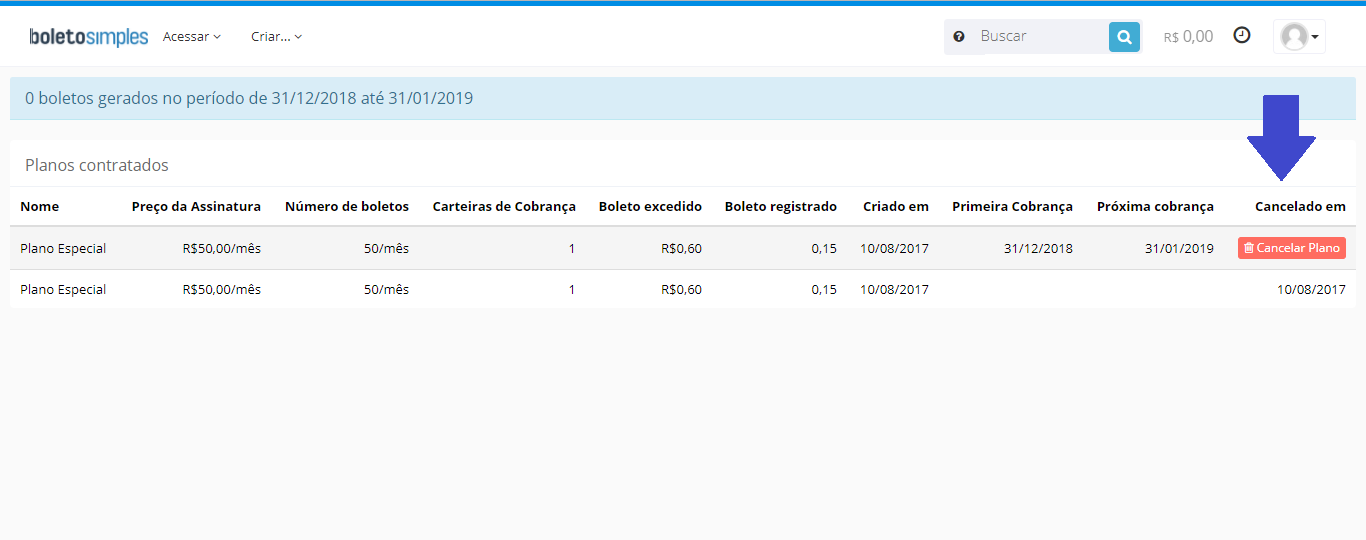1366x540 pixels.
Task: Click the 10/08/2017 cancellation date
Action: pyautogui.click(x=1311, y=290)
